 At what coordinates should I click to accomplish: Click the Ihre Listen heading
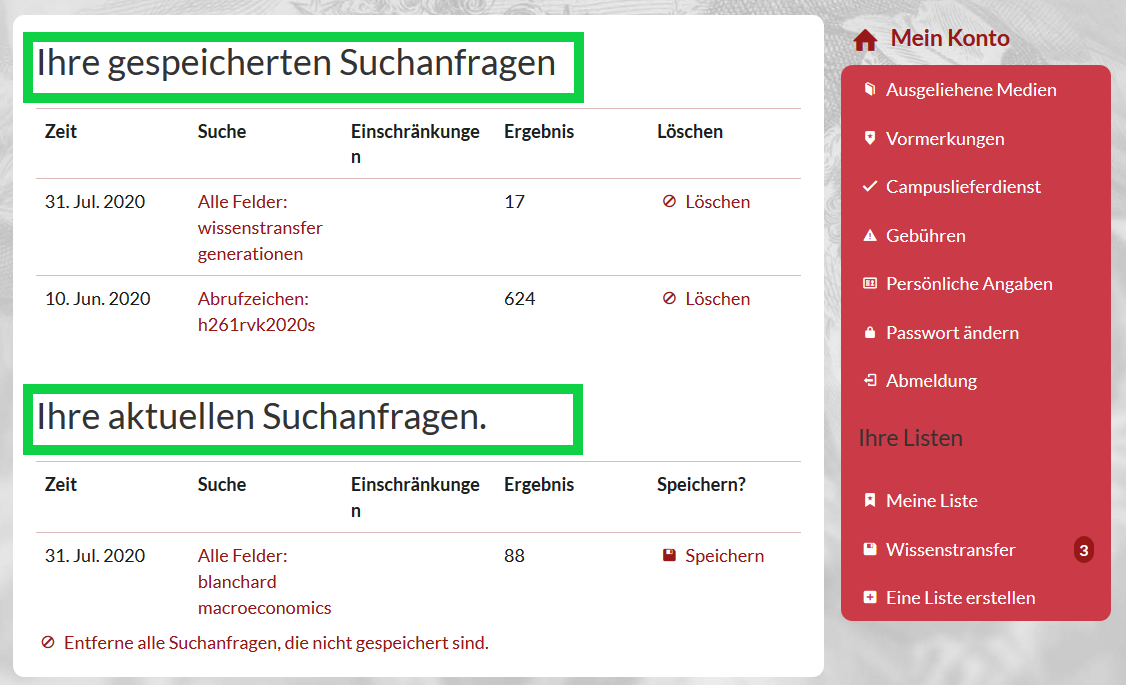[911, 438]
